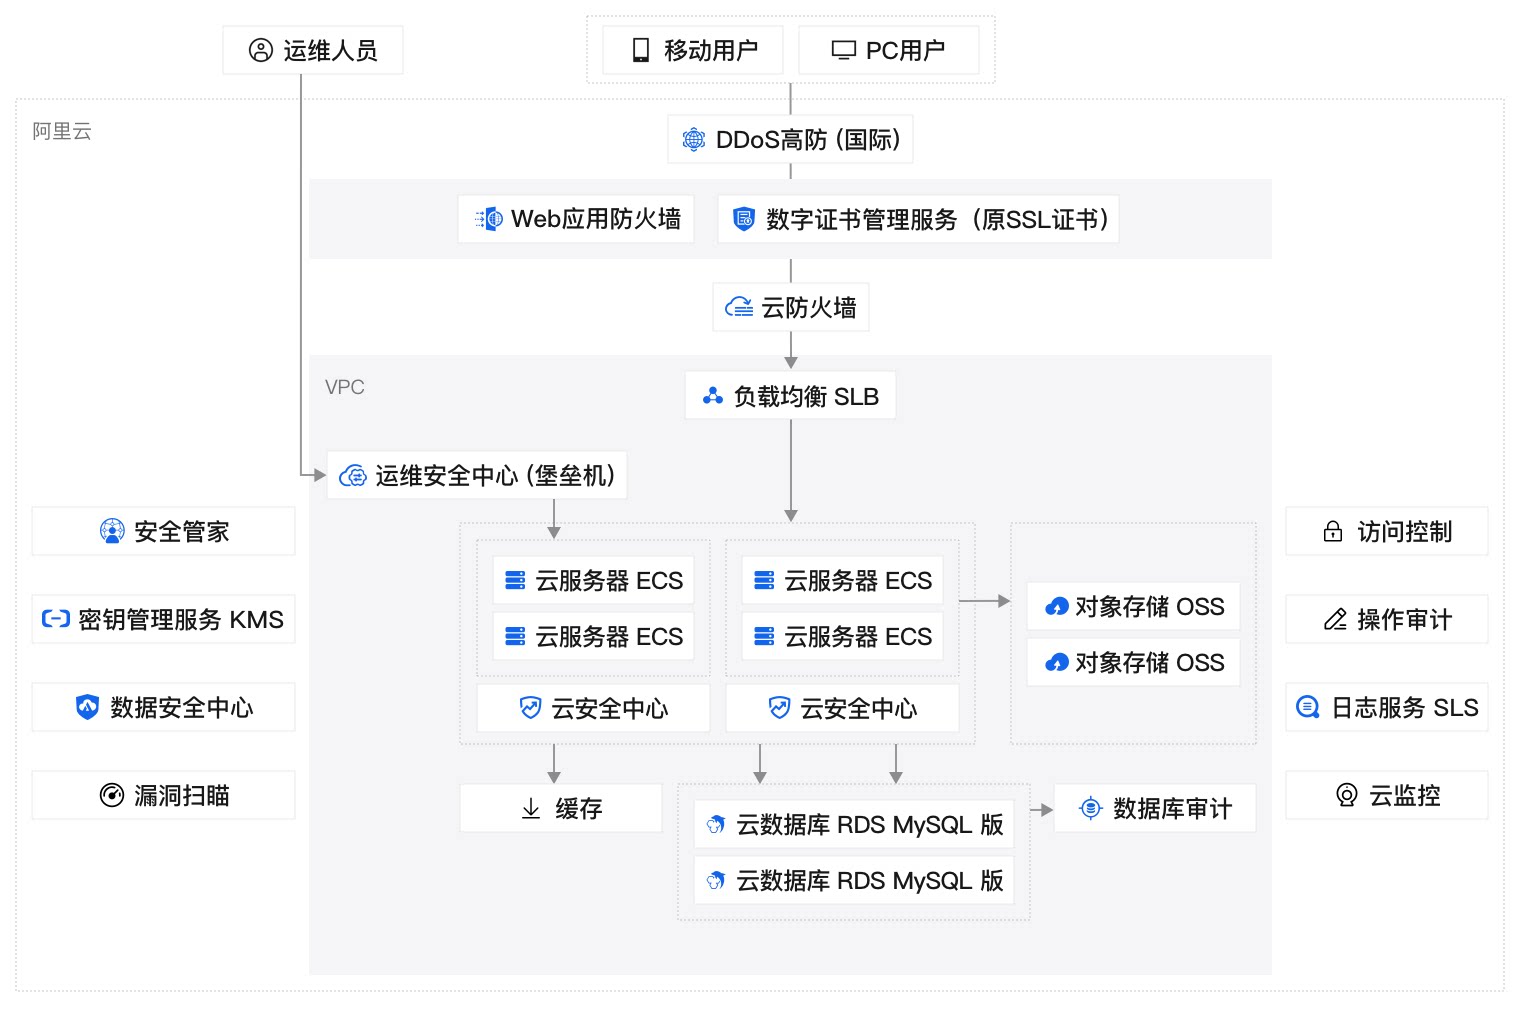1520x1020 pixels.
Task: Open the DDoS高防 (国际) label
Action: pos(808,139)
